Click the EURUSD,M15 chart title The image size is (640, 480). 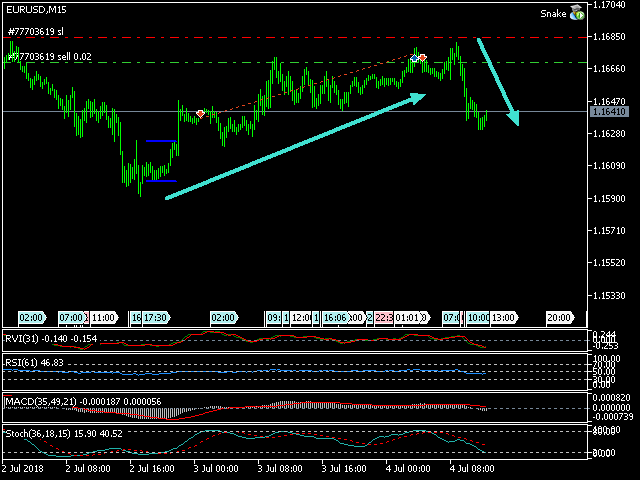(36, 10)
